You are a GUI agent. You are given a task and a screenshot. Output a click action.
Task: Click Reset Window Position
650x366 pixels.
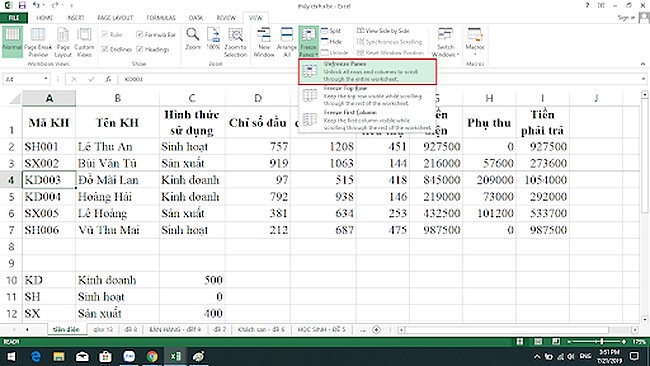click(390, 53)
